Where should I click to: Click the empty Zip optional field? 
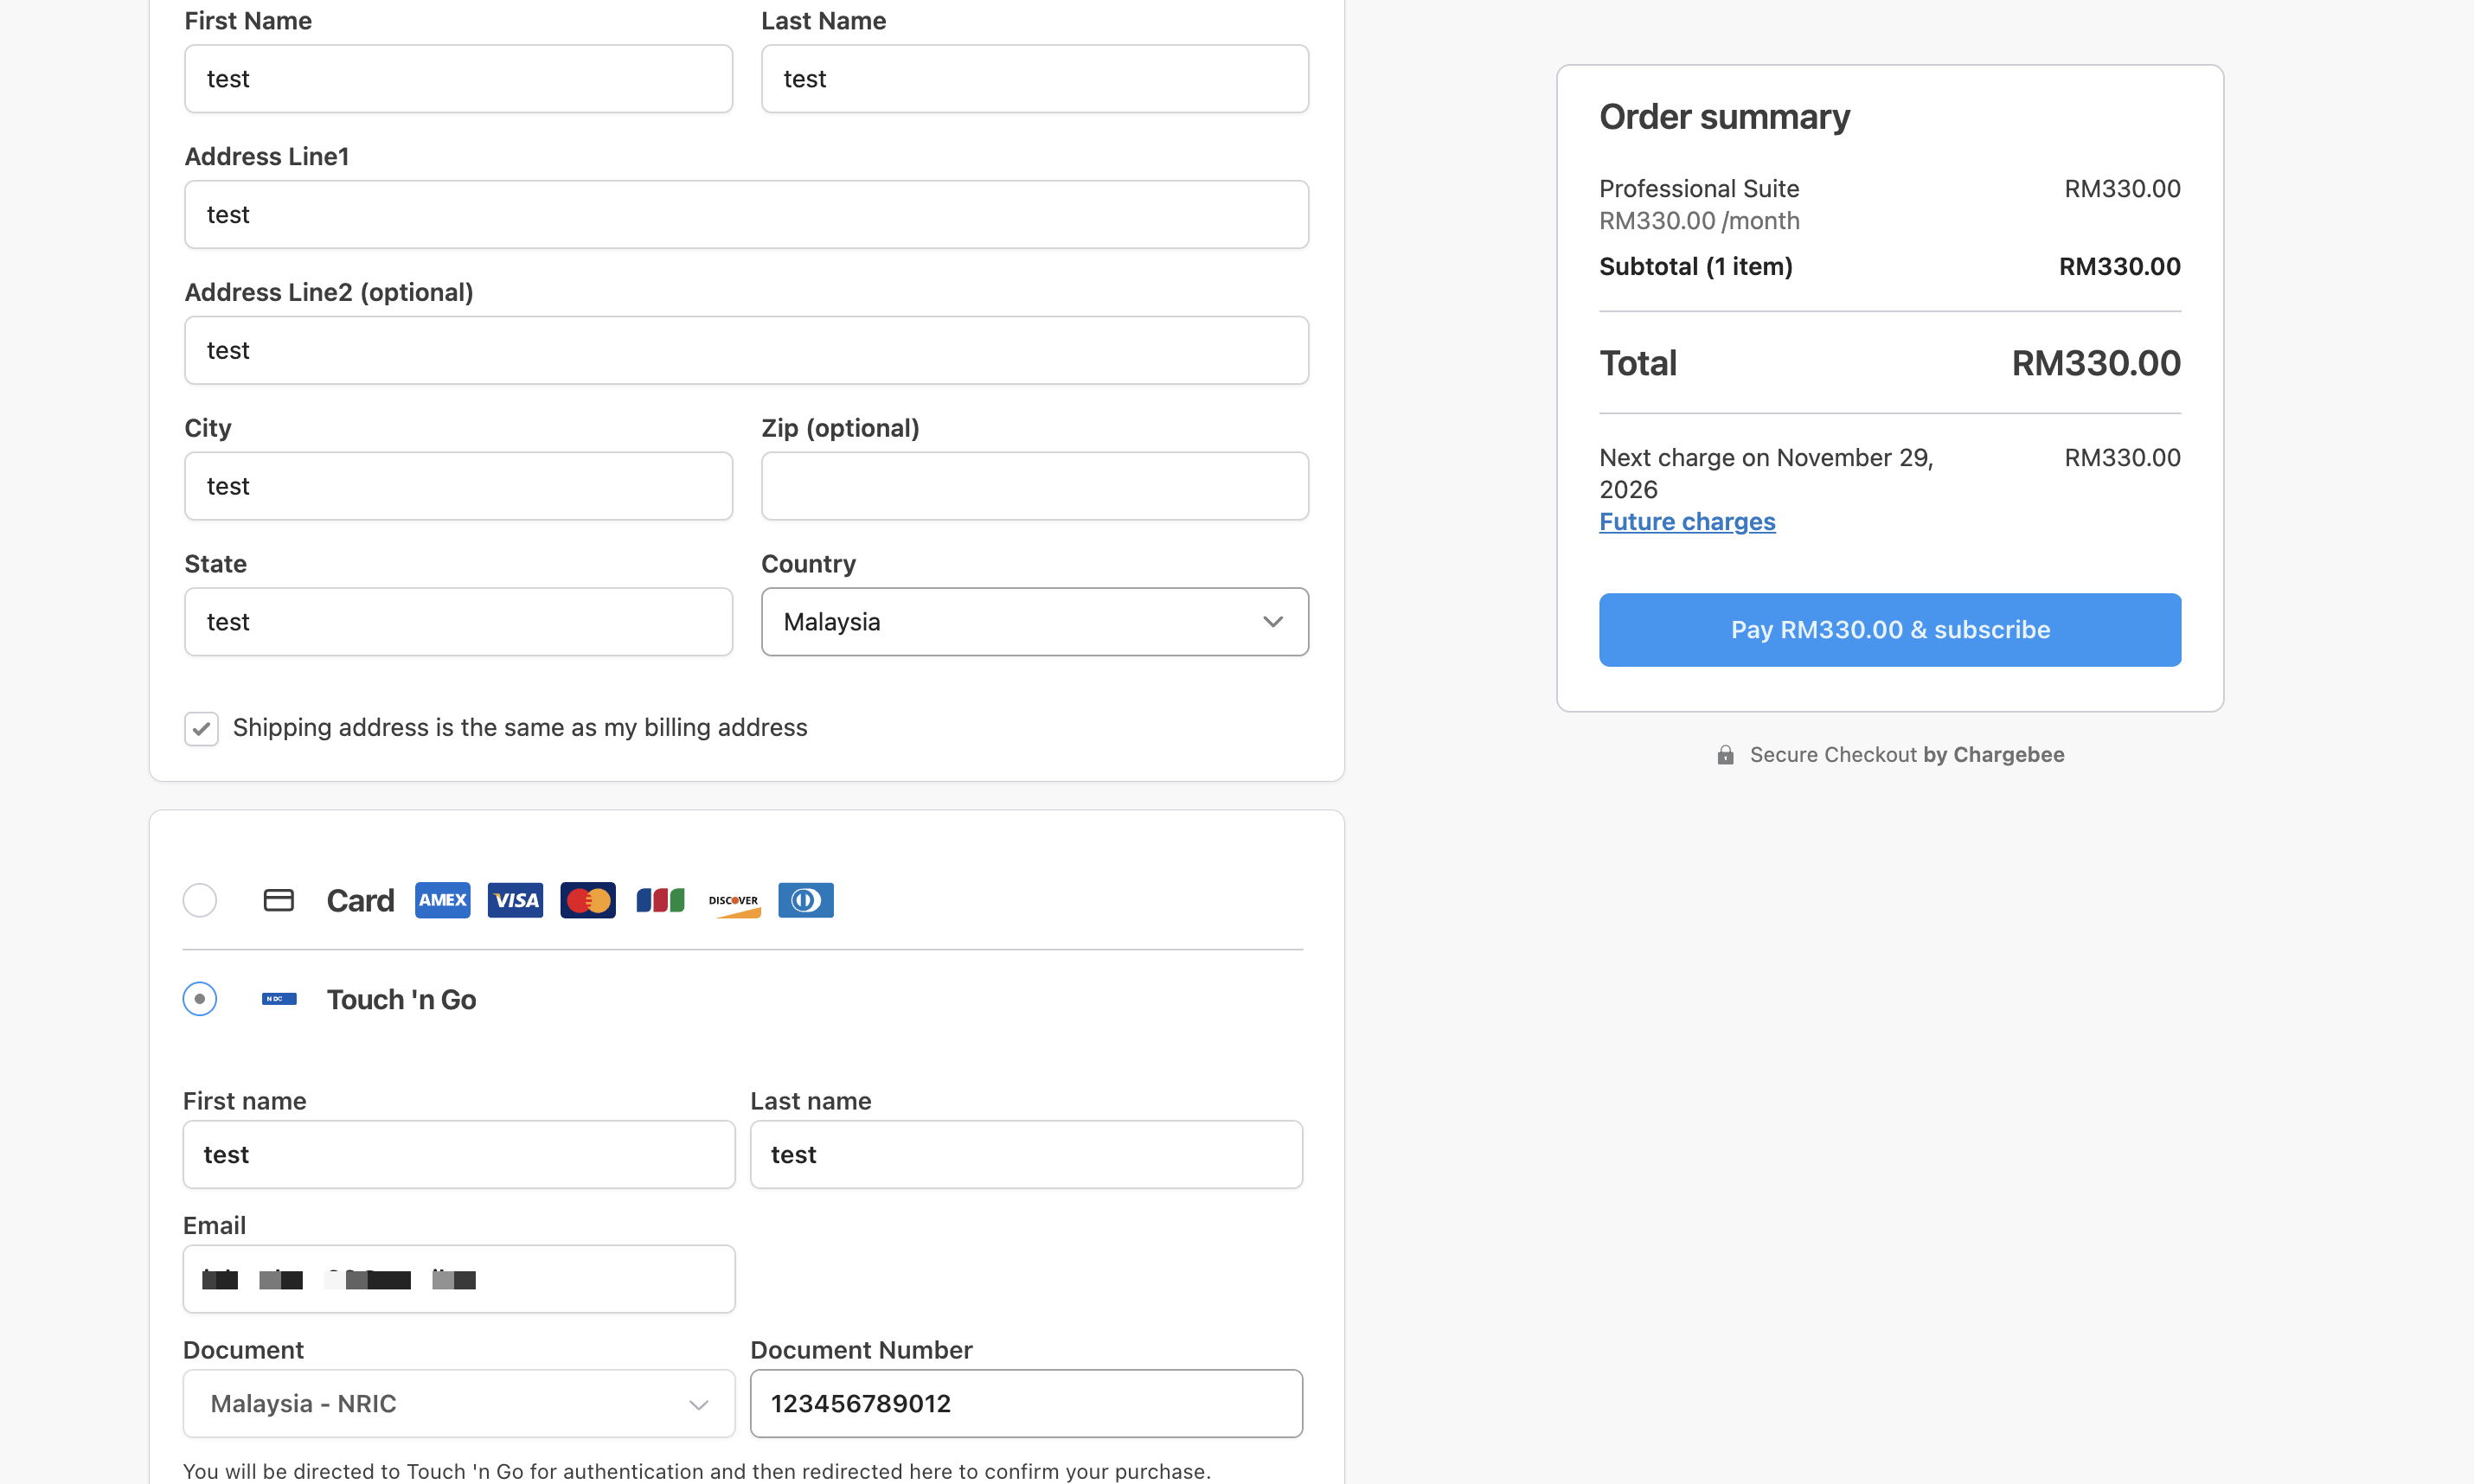1035,486
